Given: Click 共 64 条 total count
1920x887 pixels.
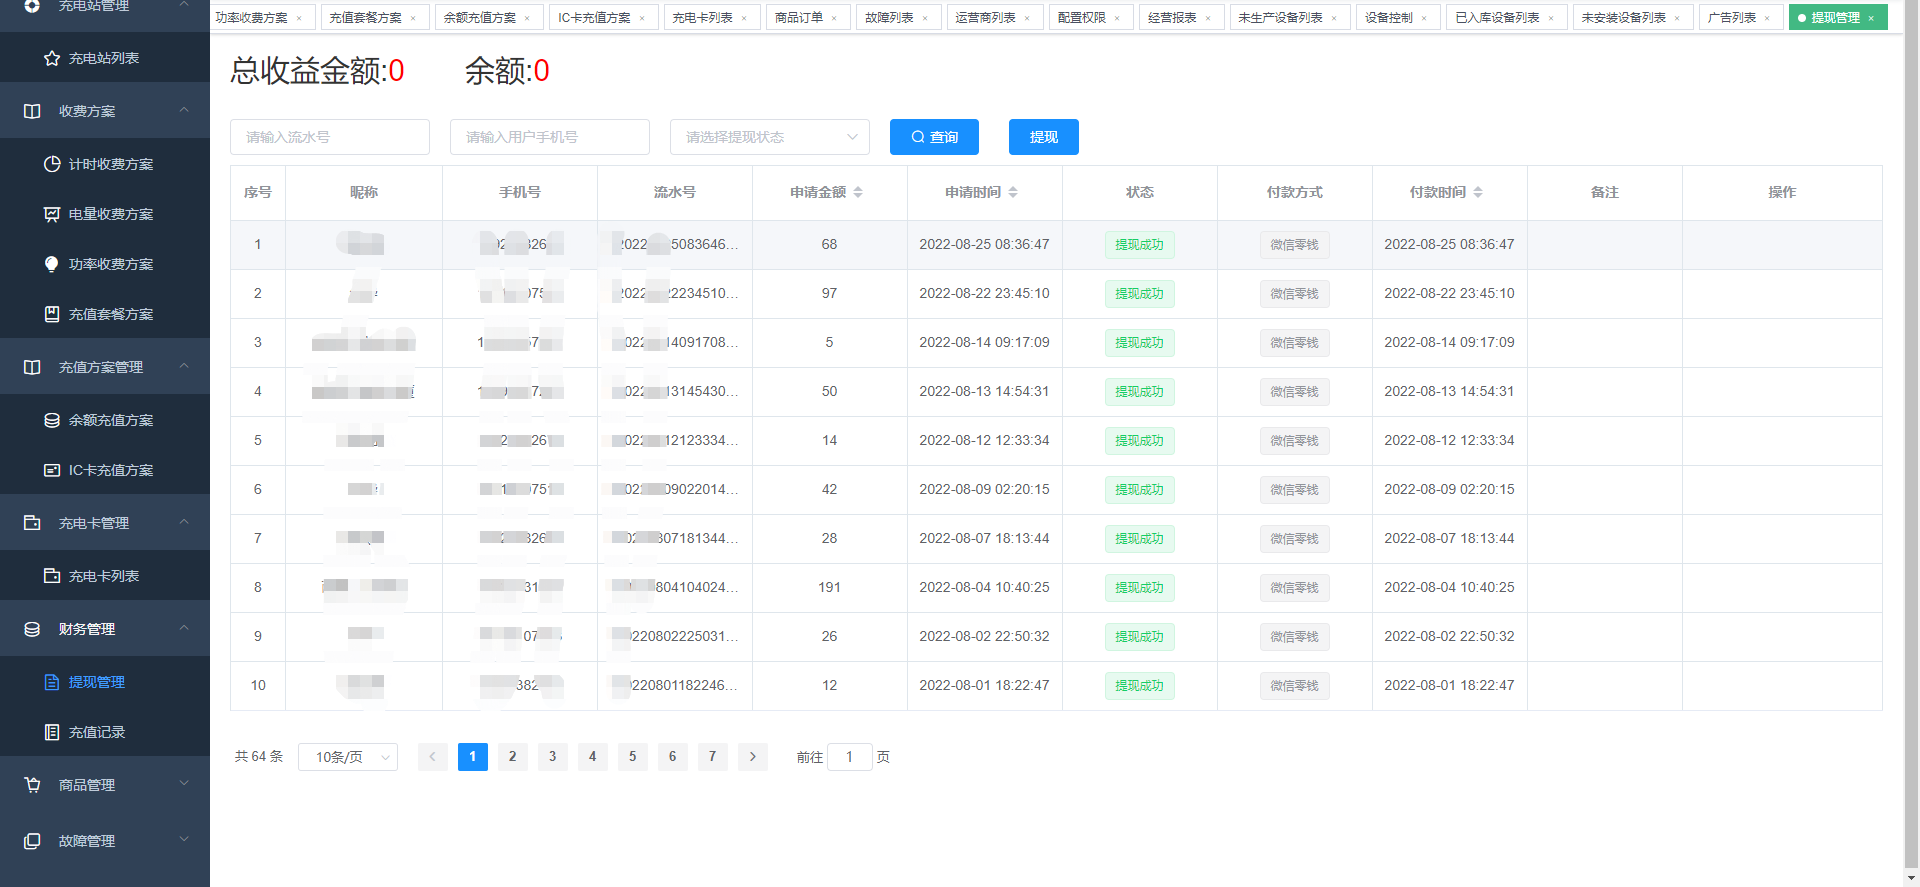Looking at the screenshot, I should click(x=259, y=757).
